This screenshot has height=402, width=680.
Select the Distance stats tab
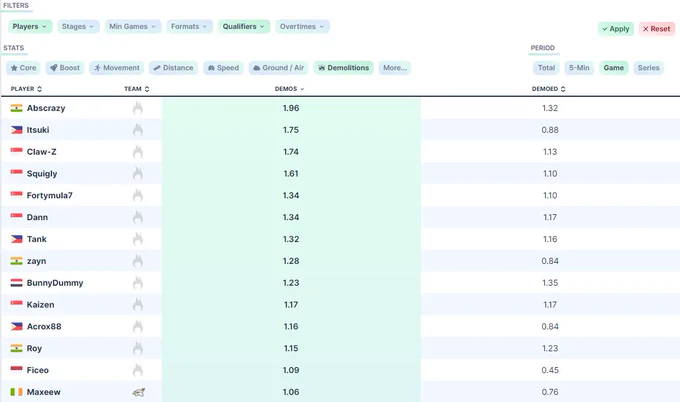(x=173, y=68)
